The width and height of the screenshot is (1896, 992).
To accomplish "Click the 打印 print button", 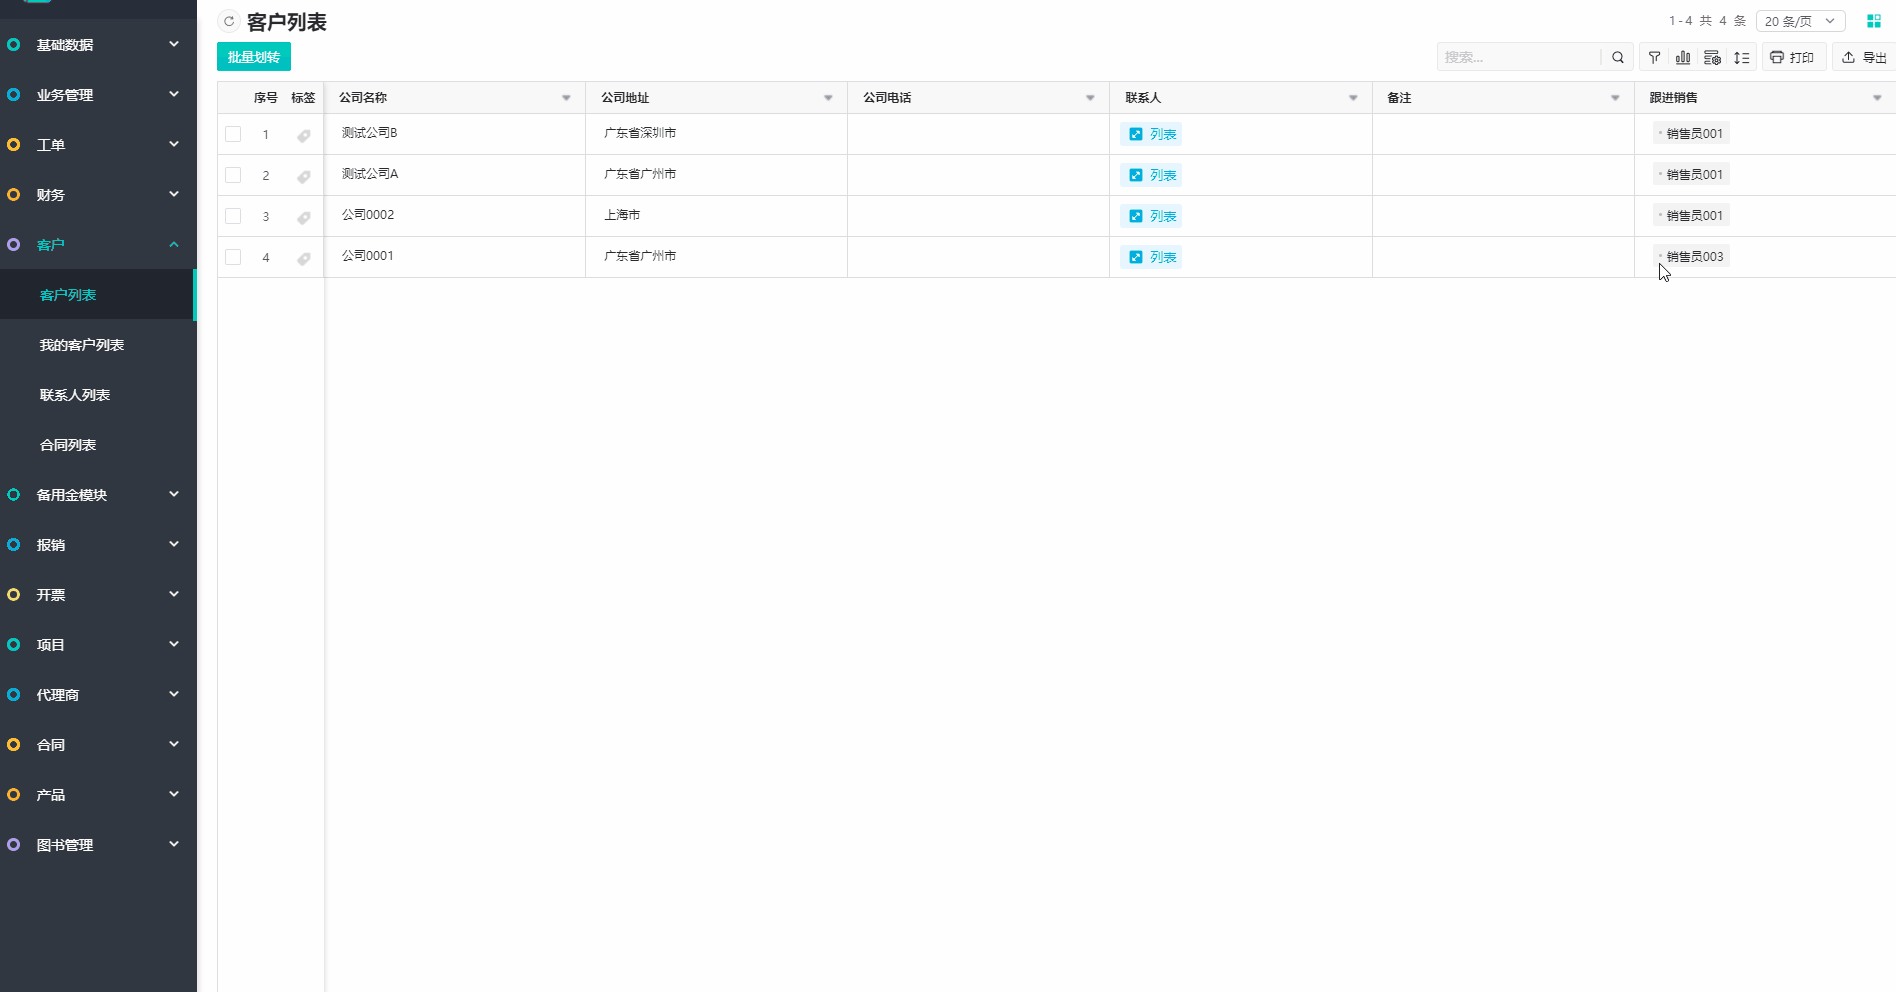I will (1793, 57).
